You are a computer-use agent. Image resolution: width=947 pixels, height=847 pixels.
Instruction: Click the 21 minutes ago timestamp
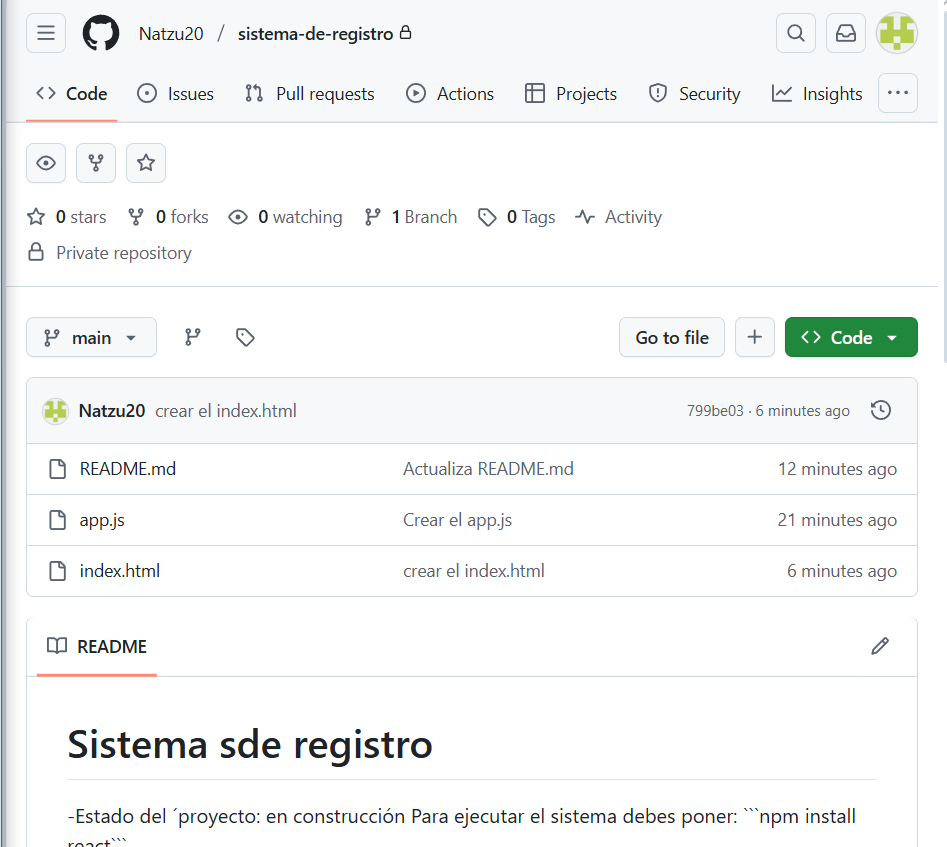pos(837,520)
